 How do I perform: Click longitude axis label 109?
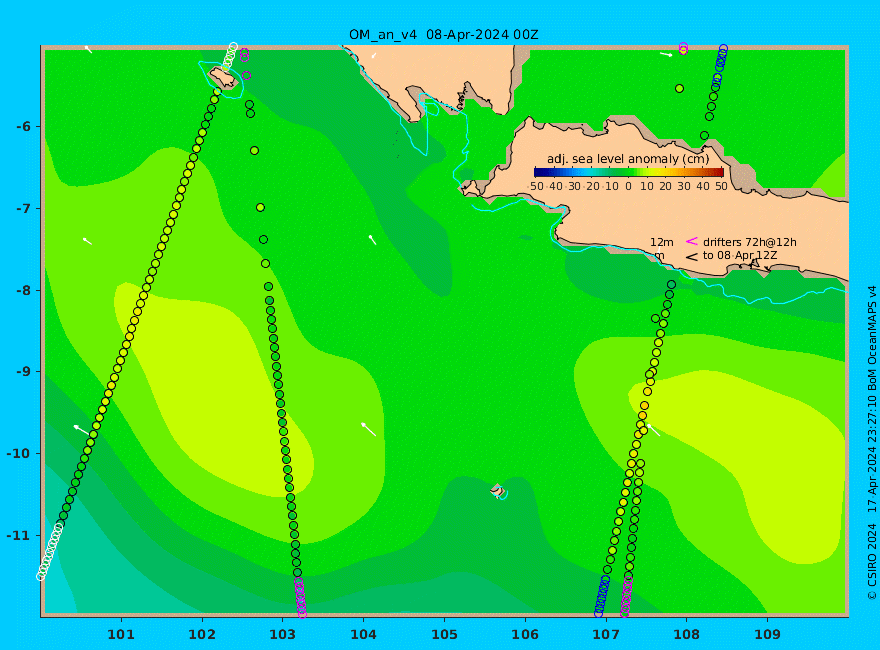tap(767, 634)
